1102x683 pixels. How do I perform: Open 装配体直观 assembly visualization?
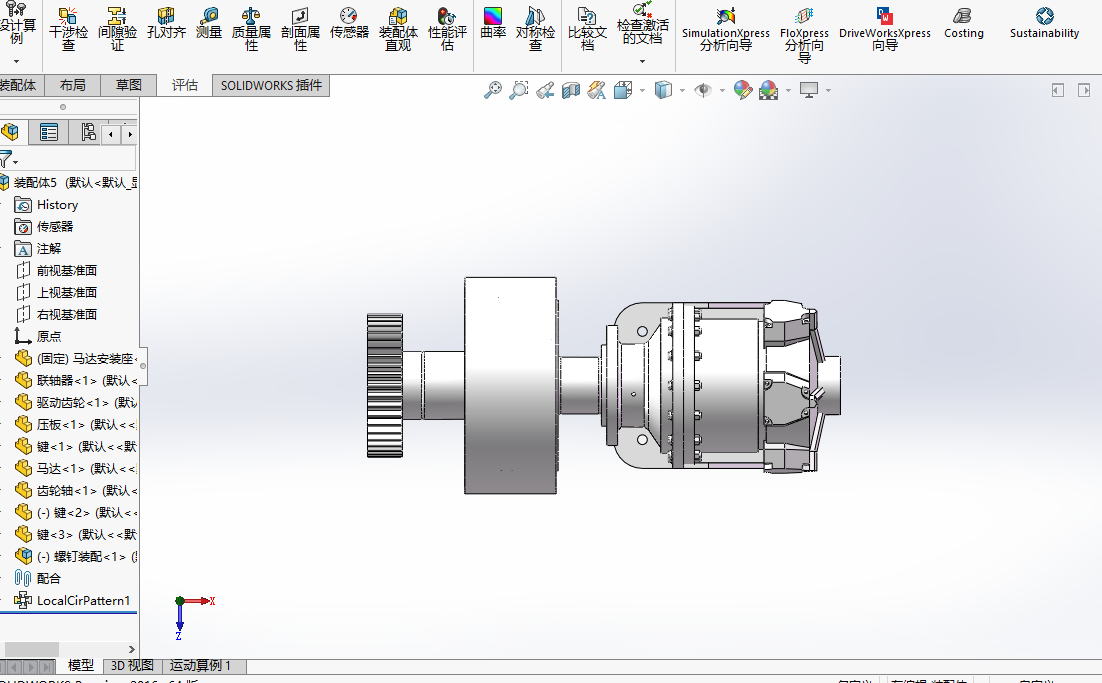pyautogui.click(x=398, y=29)
